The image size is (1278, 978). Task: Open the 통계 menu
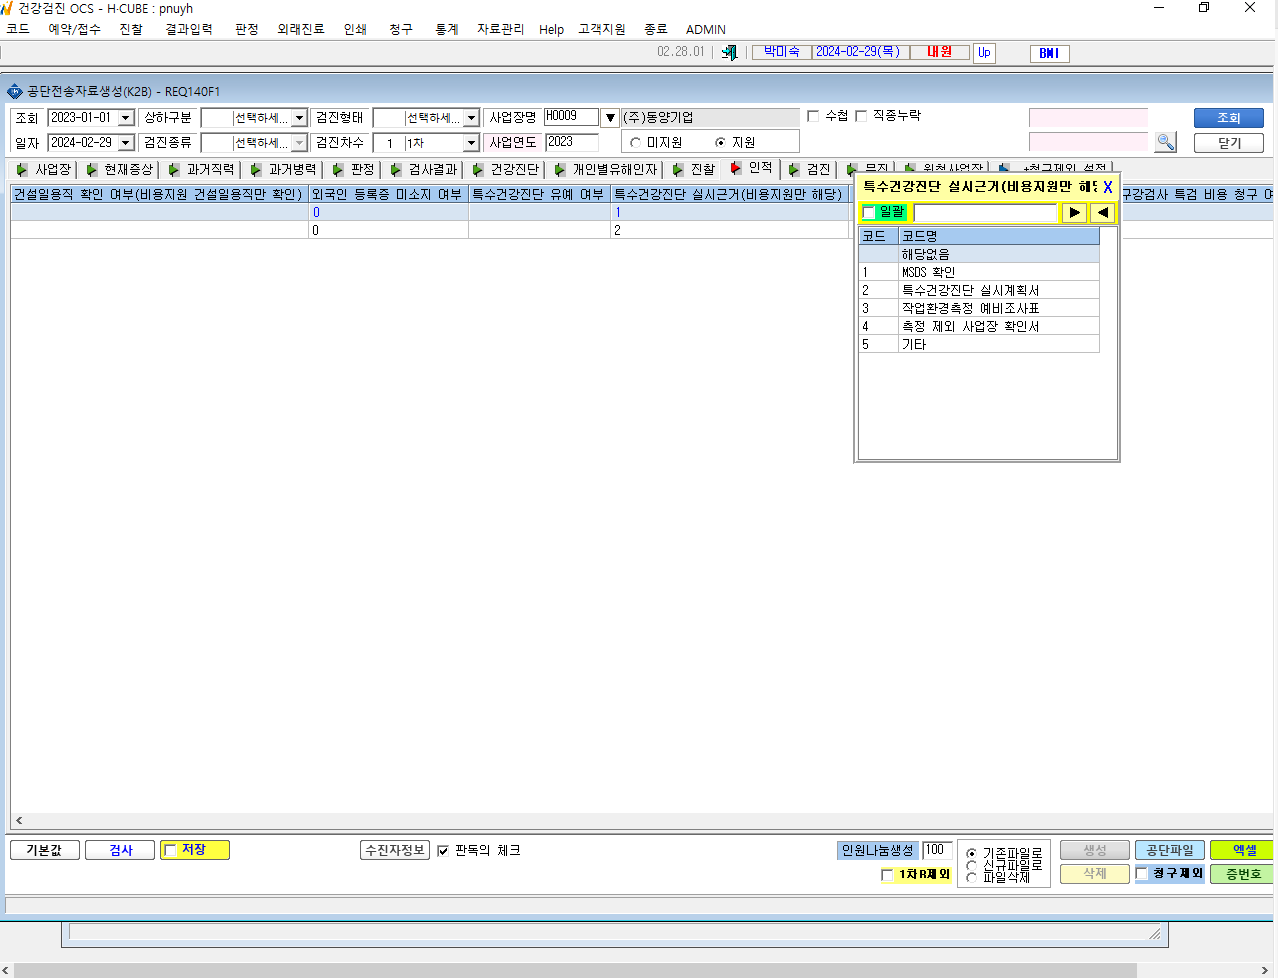[x=446, y=29]
